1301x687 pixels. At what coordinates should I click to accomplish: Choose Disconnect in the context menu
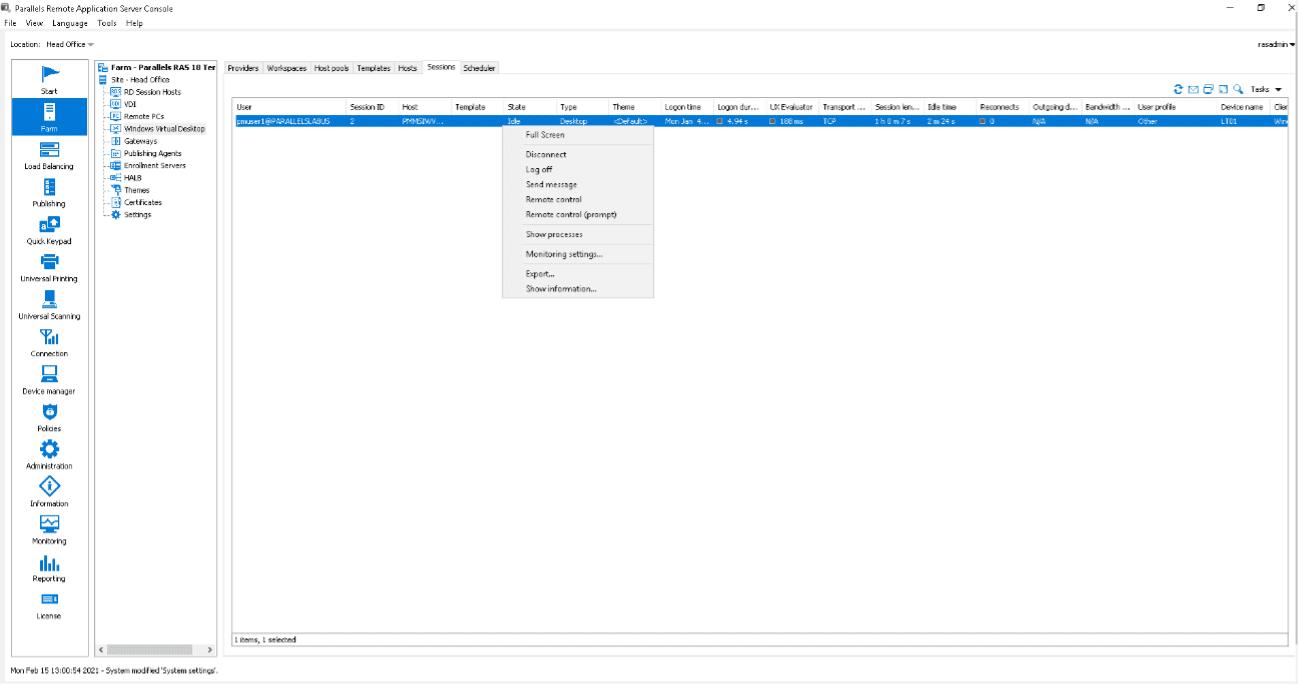[x=577, y=154]
